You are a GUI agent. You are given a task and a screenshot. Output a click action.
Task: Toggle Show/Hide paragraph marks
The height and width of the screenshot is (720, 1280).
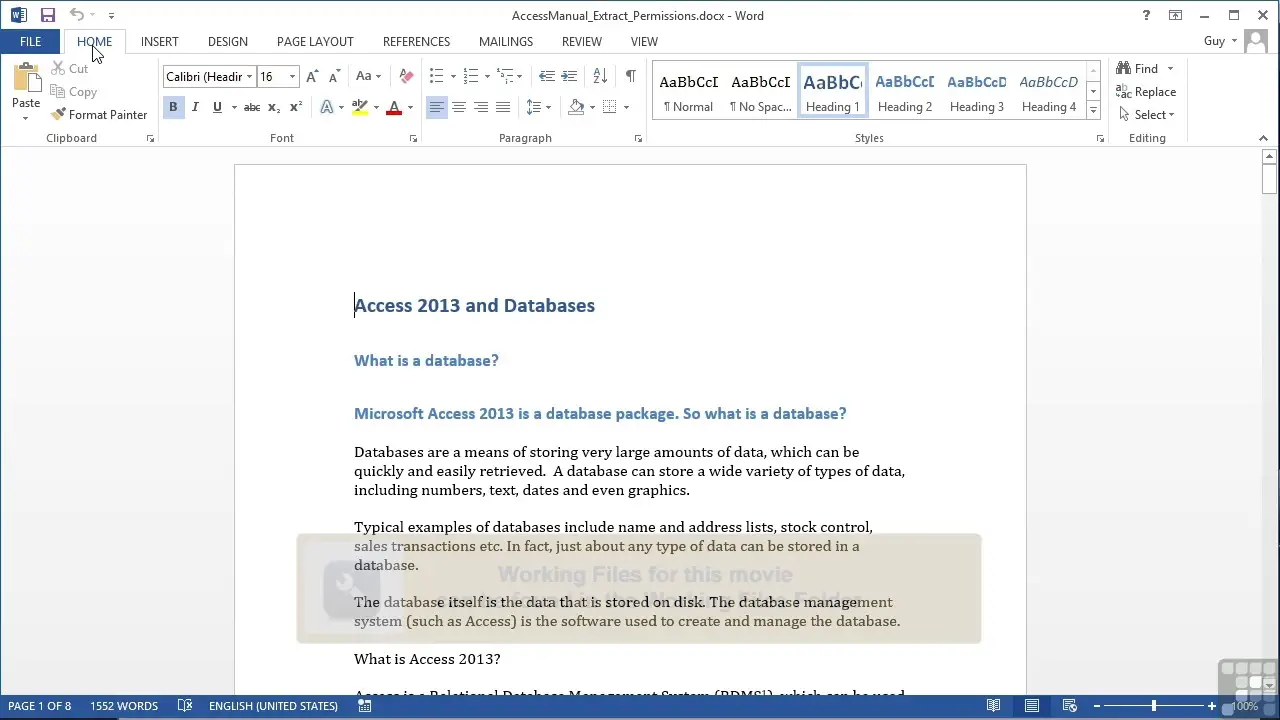630,77
